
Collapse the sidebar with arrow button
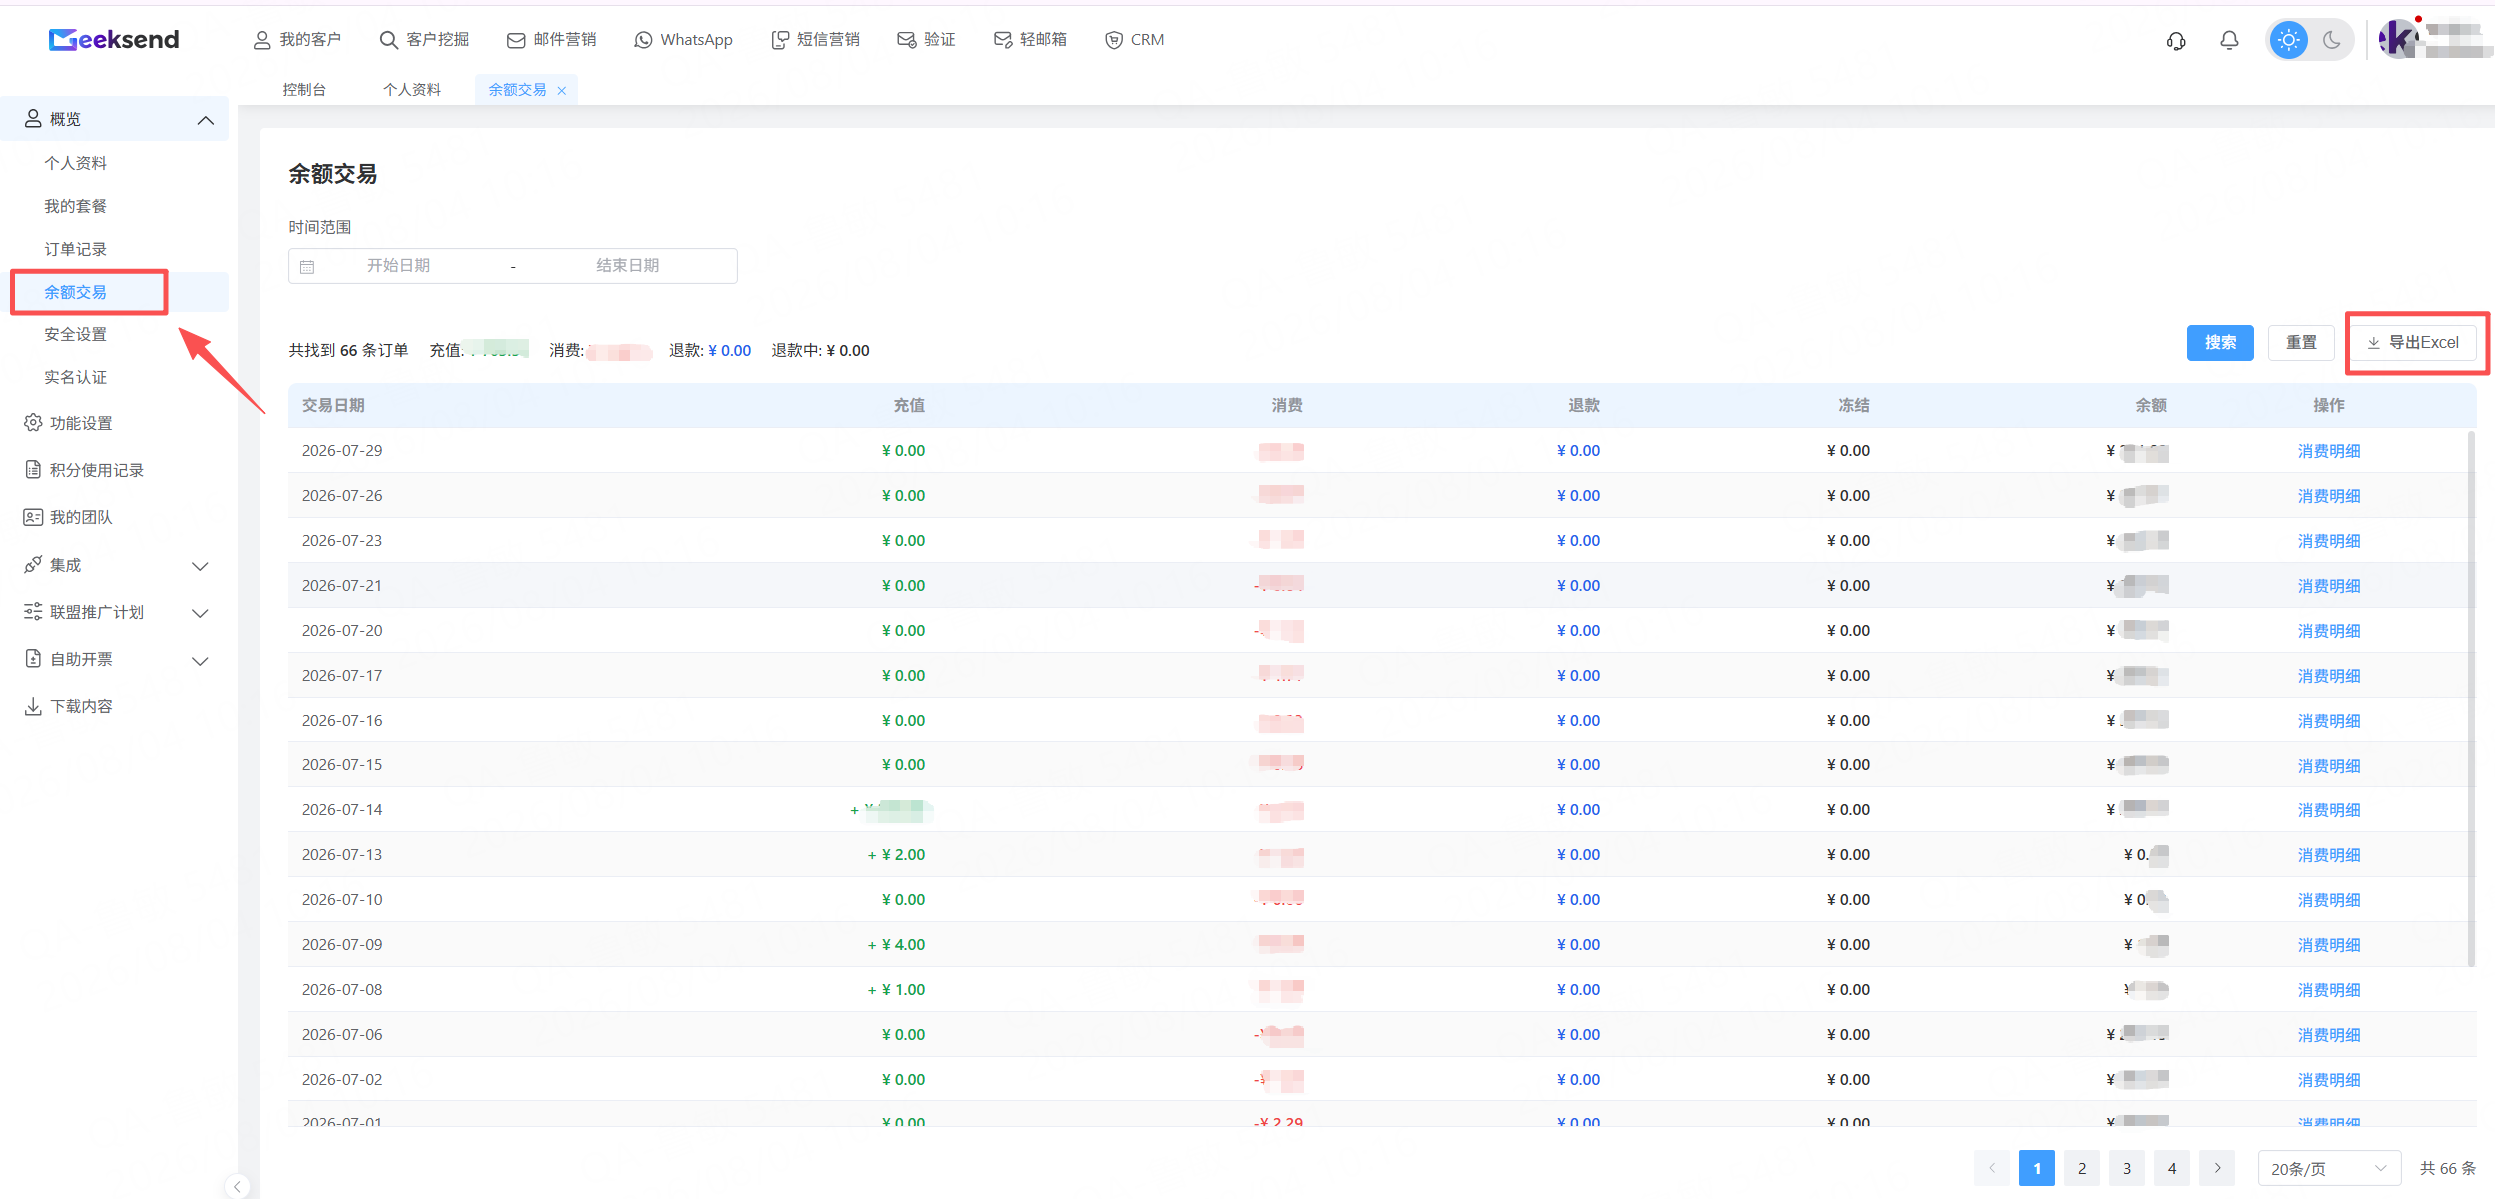(x=237, y=1186)
